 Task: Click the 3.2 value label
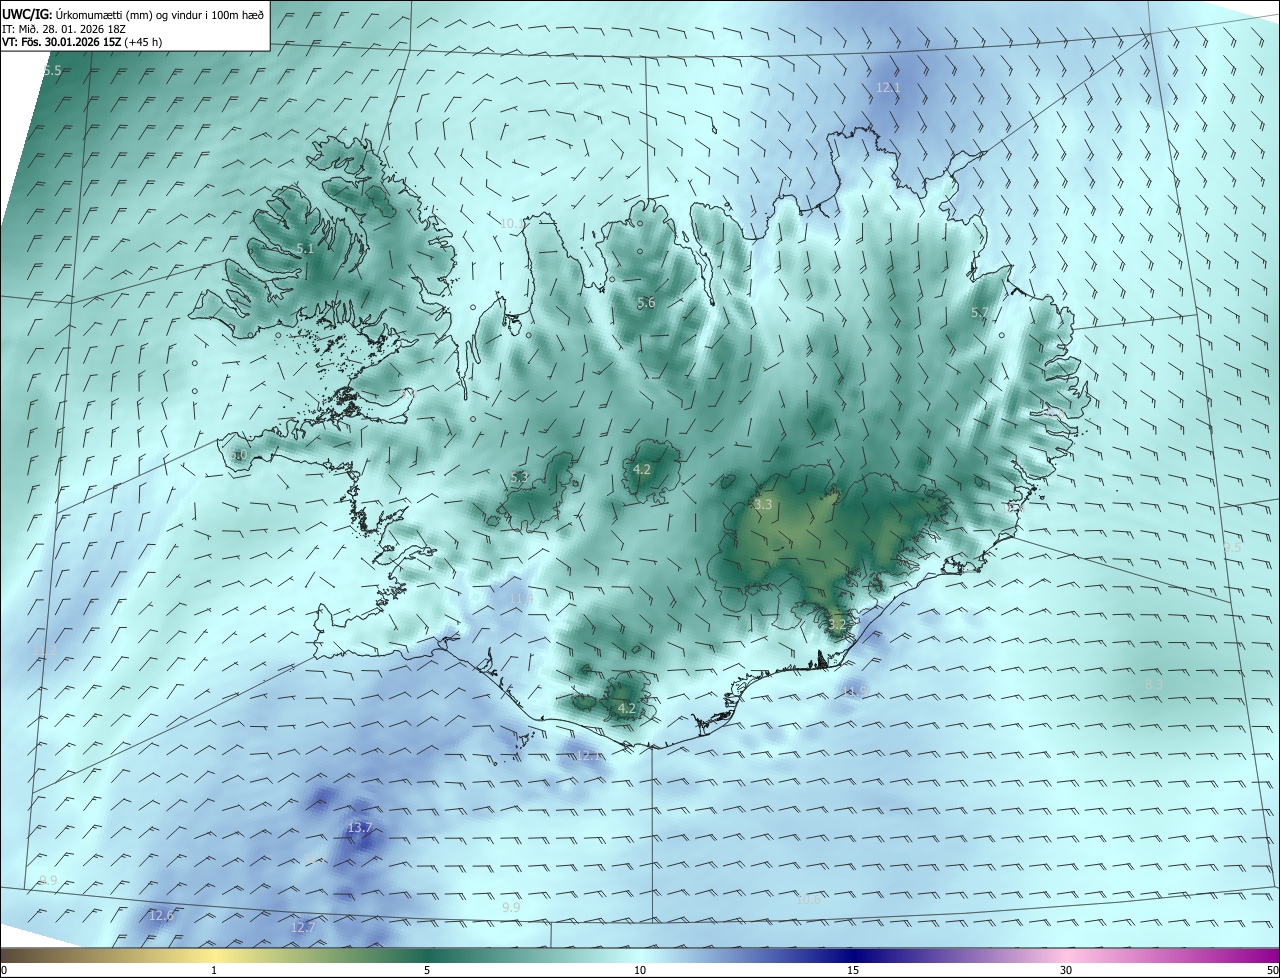[837, 625]
